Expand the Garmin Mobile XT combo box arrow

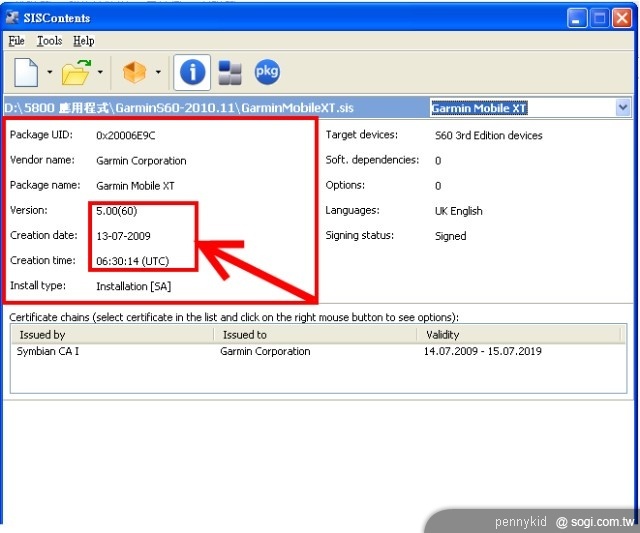(623, 108)
